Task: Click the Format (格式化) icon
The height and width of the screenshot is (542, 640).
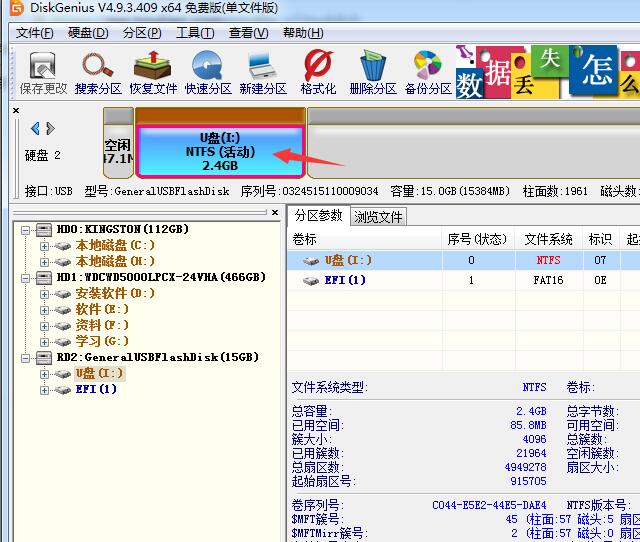Action: click(x=318, y=73)
